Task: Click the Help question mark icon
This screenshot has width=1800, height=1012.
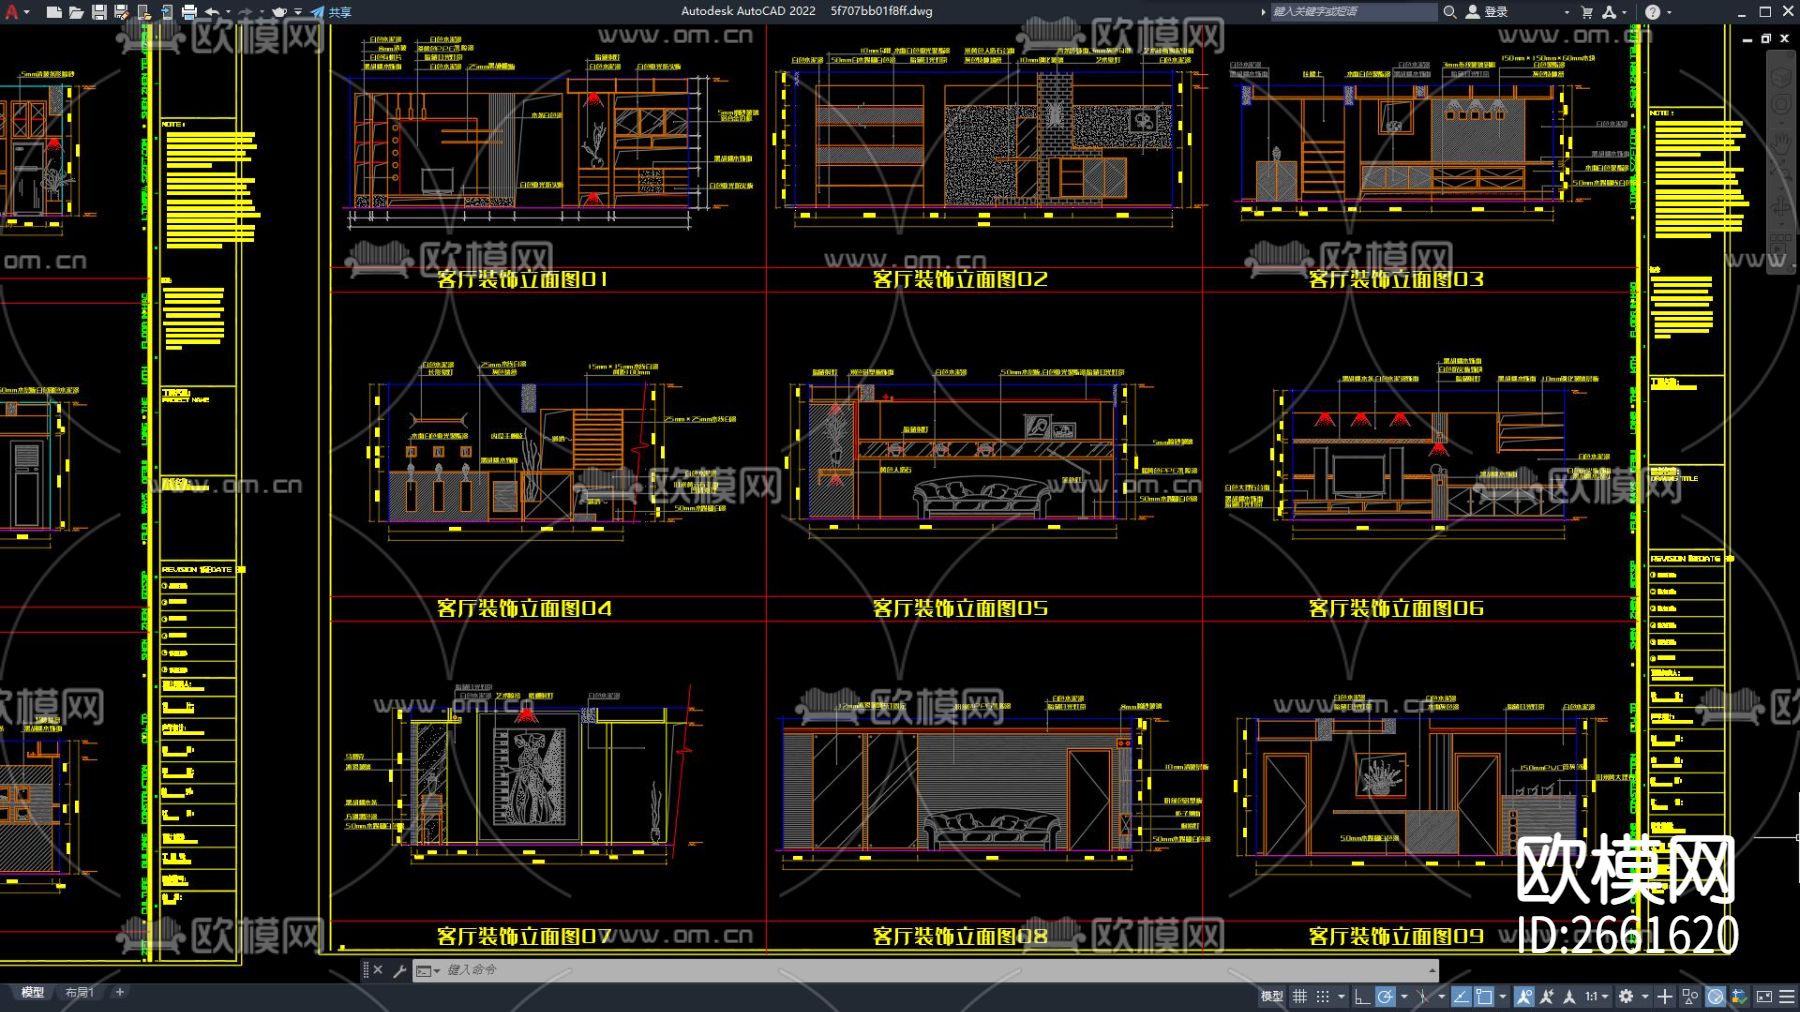Action: coord(1652,12)
